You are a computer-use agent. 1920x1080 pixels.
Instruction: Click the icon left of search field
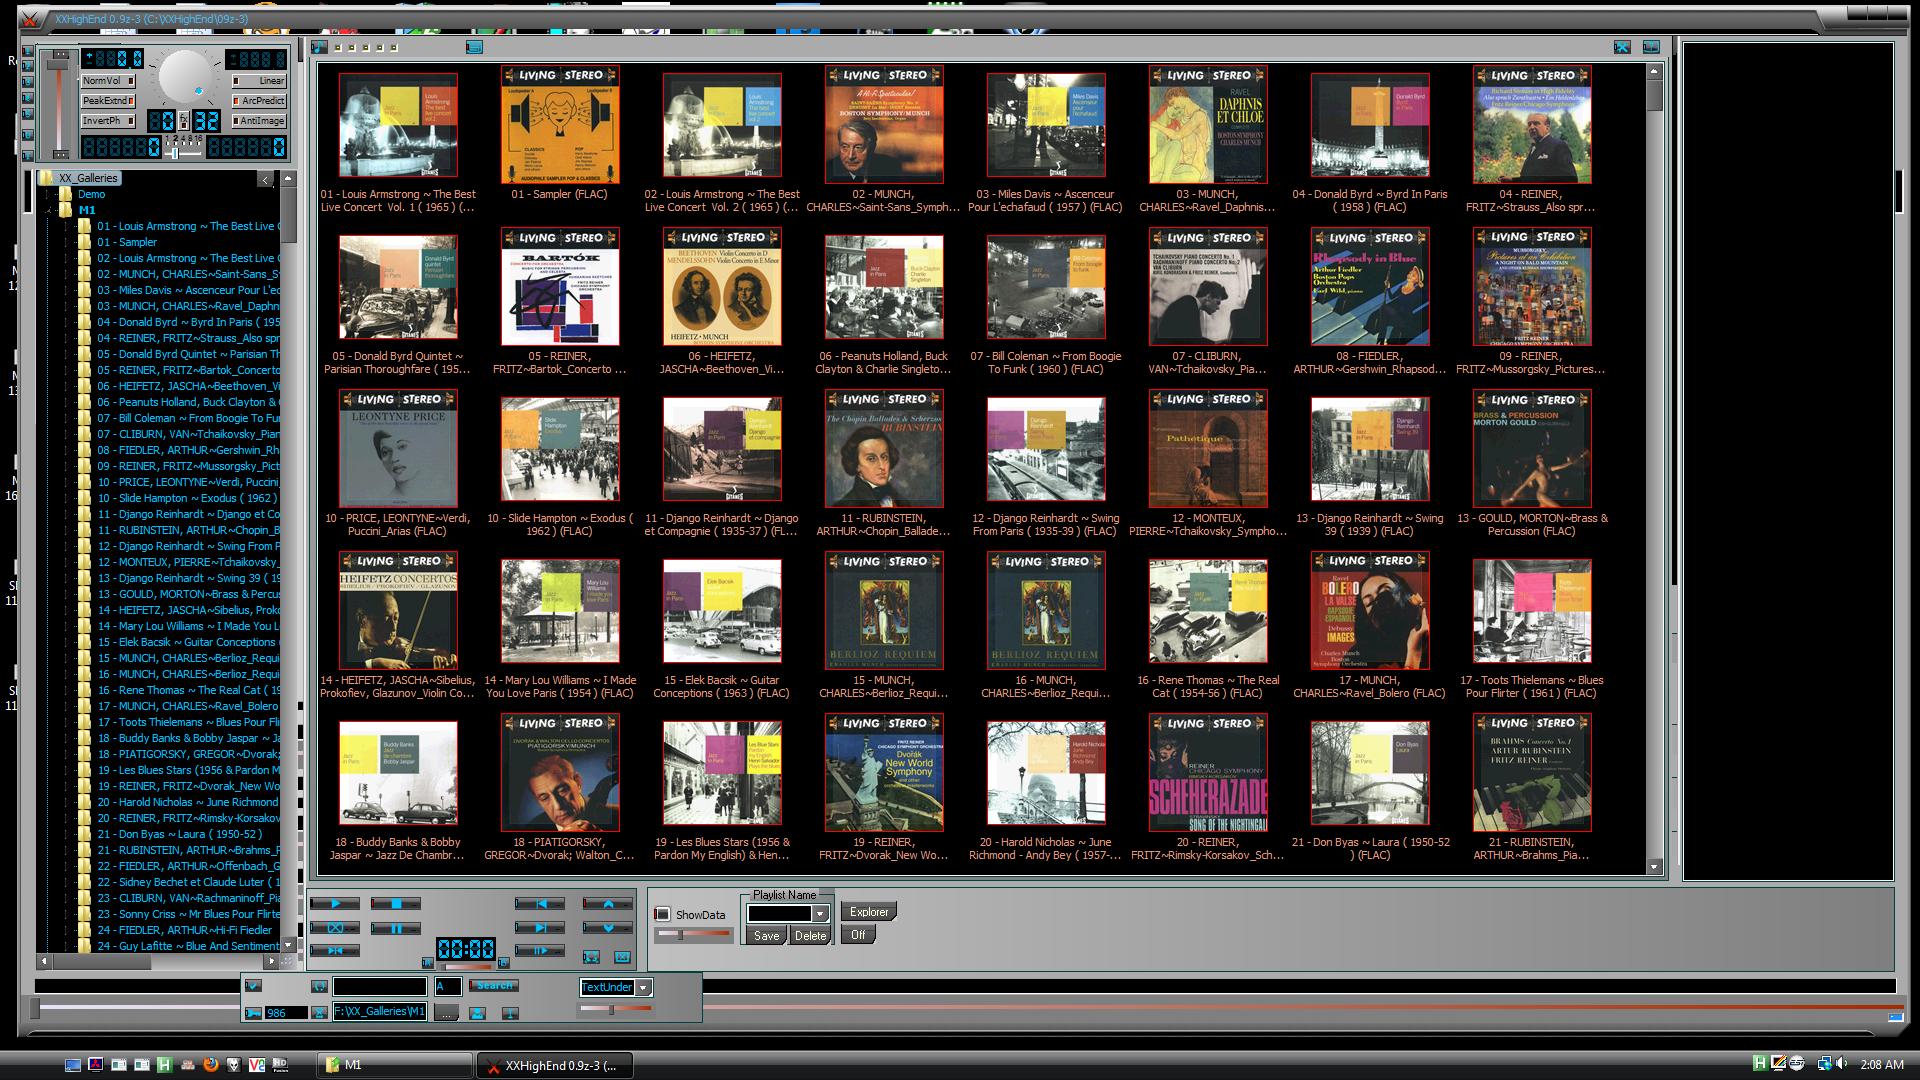pos(319,986)
